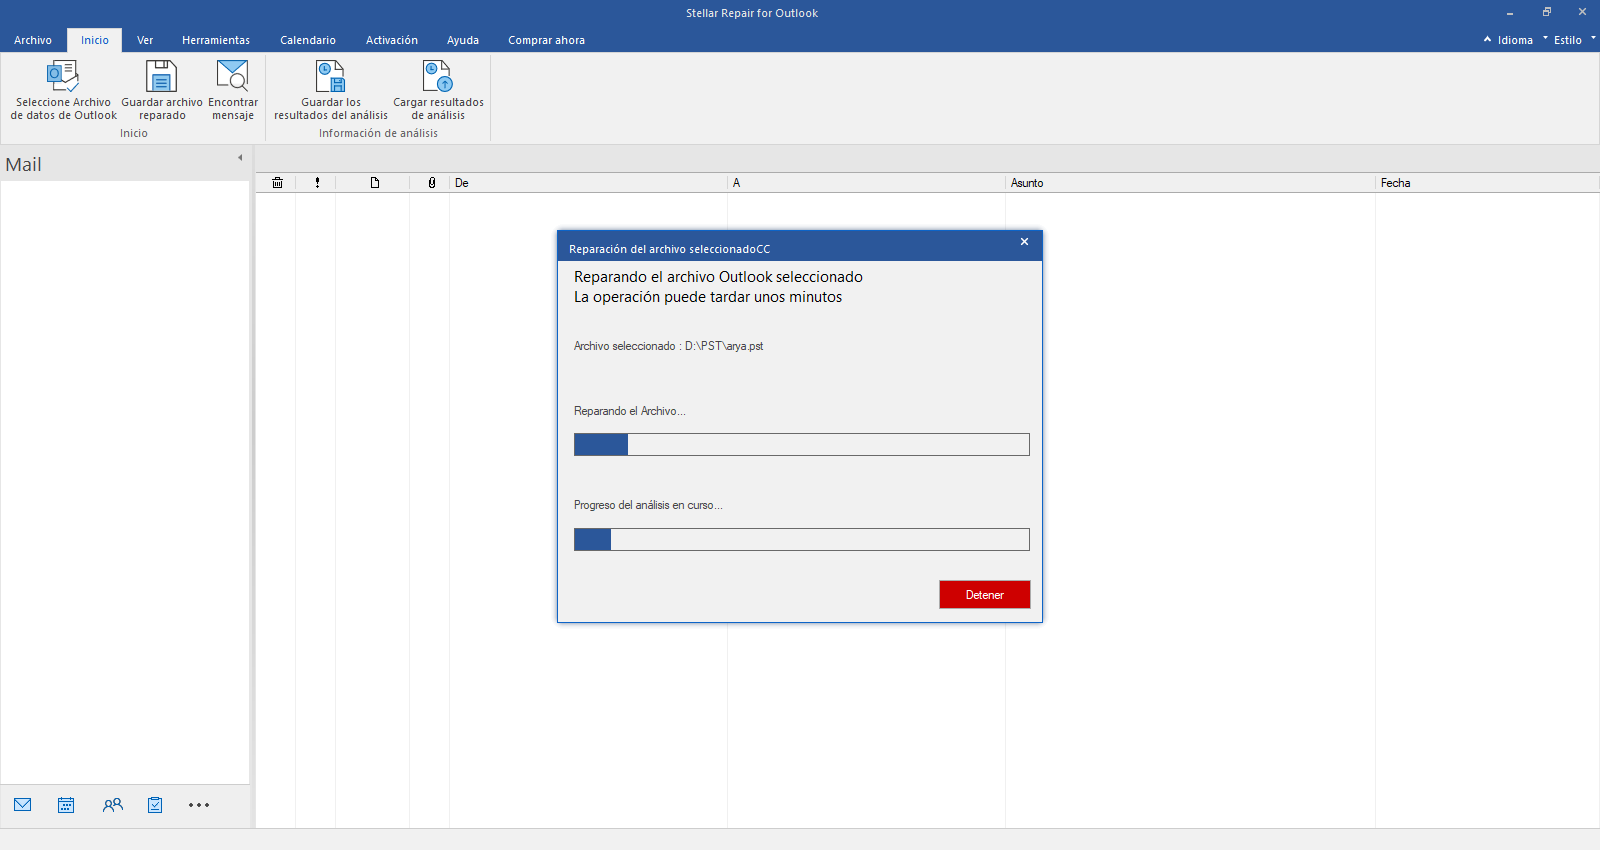This screenshot has height=850, width=1600.
Task: Switch to the Ver tab
Action: [x=145, y=40]
